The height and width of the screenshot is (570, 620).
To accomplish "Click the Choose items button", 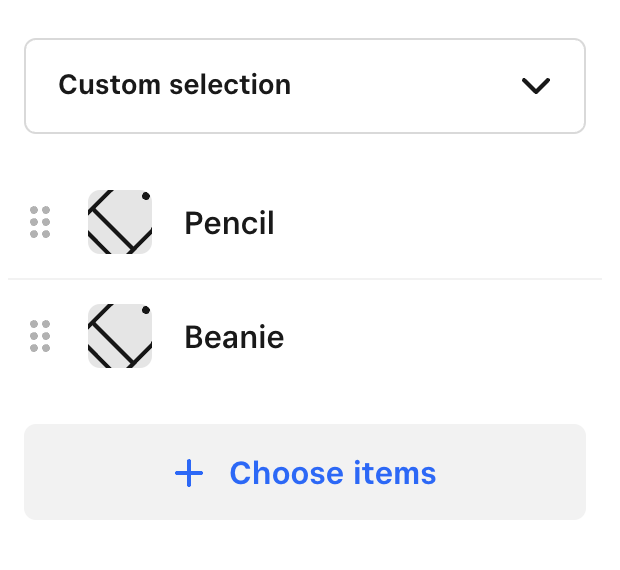I will click(x=305, y=472).
